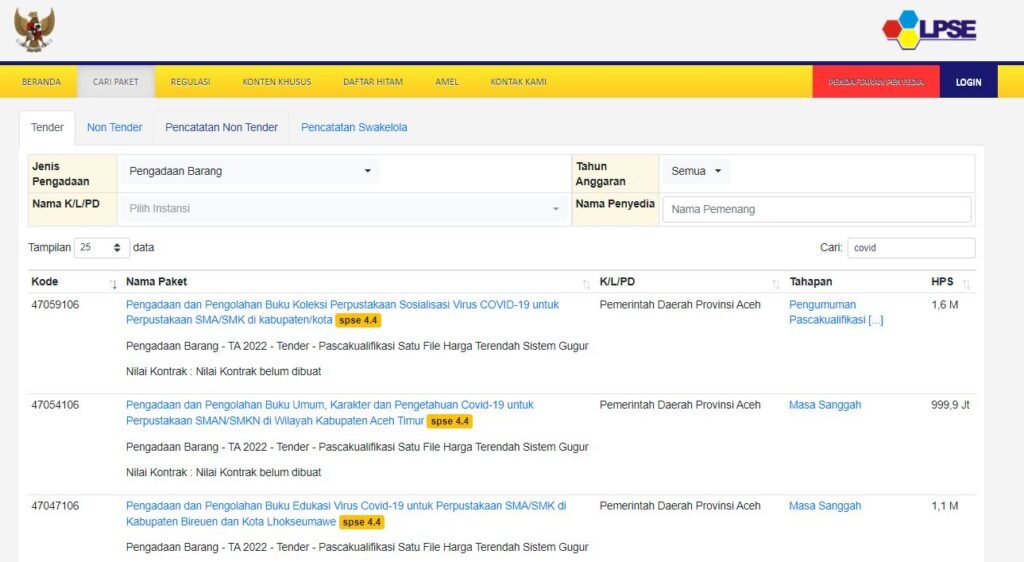This screenshot has height=562, width=1024.
Task: Open Pencatatan Swakelola tab
Action: coord(354,127)
